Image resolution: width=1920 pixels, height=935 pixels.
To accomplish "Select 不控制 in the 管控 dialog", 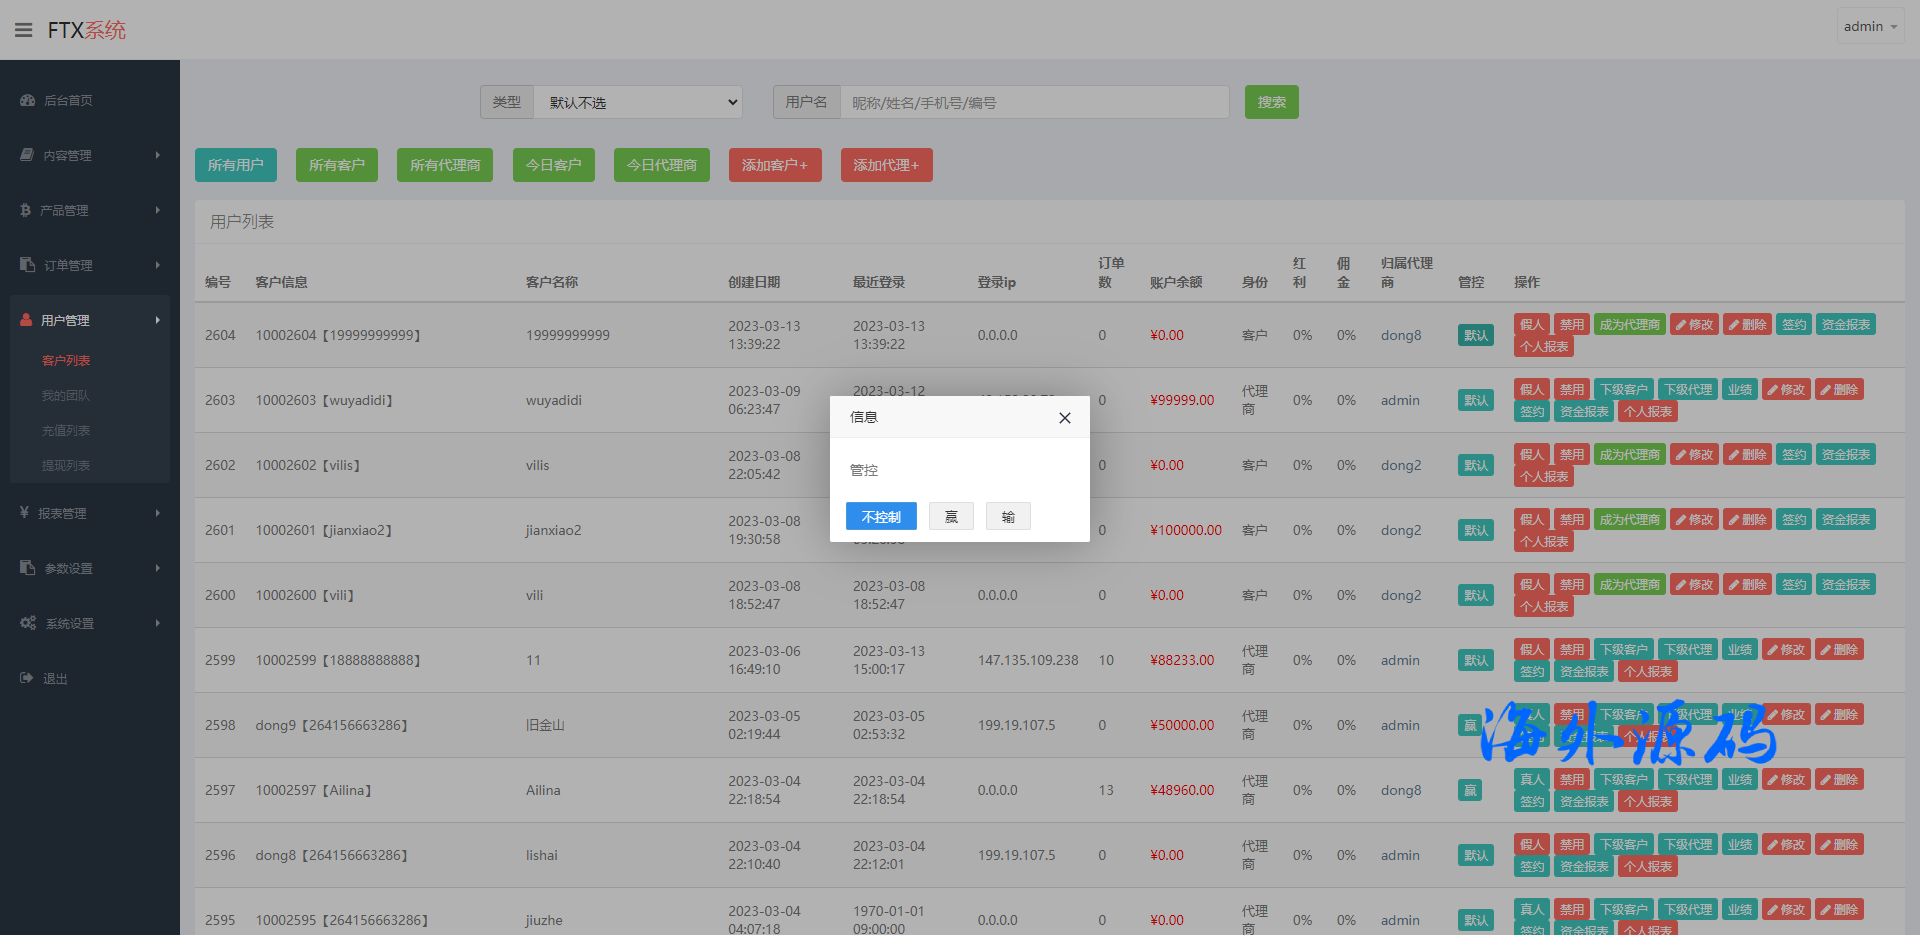I will [880, 517].
